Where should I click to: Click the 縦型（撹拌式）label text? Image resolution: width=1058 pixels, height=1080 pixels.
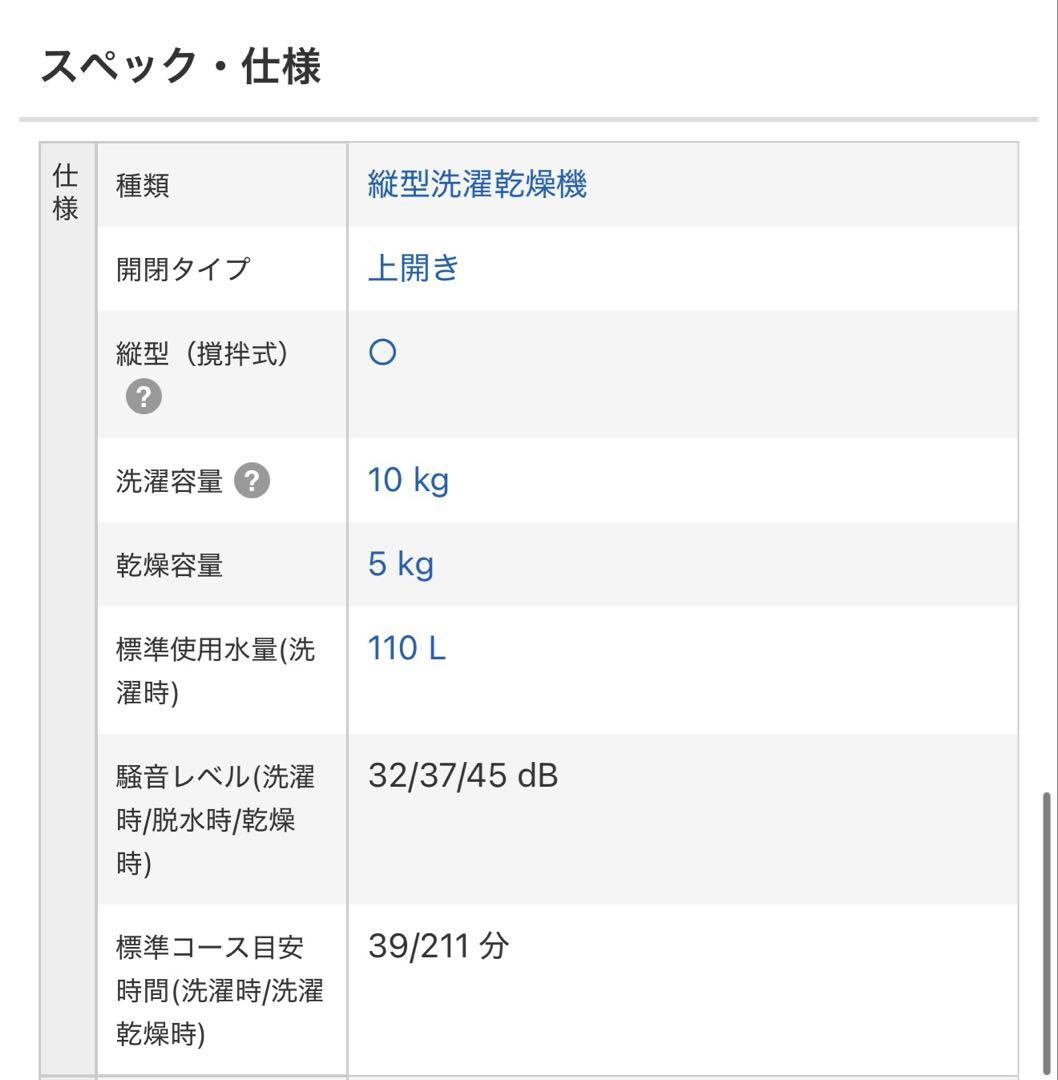(202, 354)
